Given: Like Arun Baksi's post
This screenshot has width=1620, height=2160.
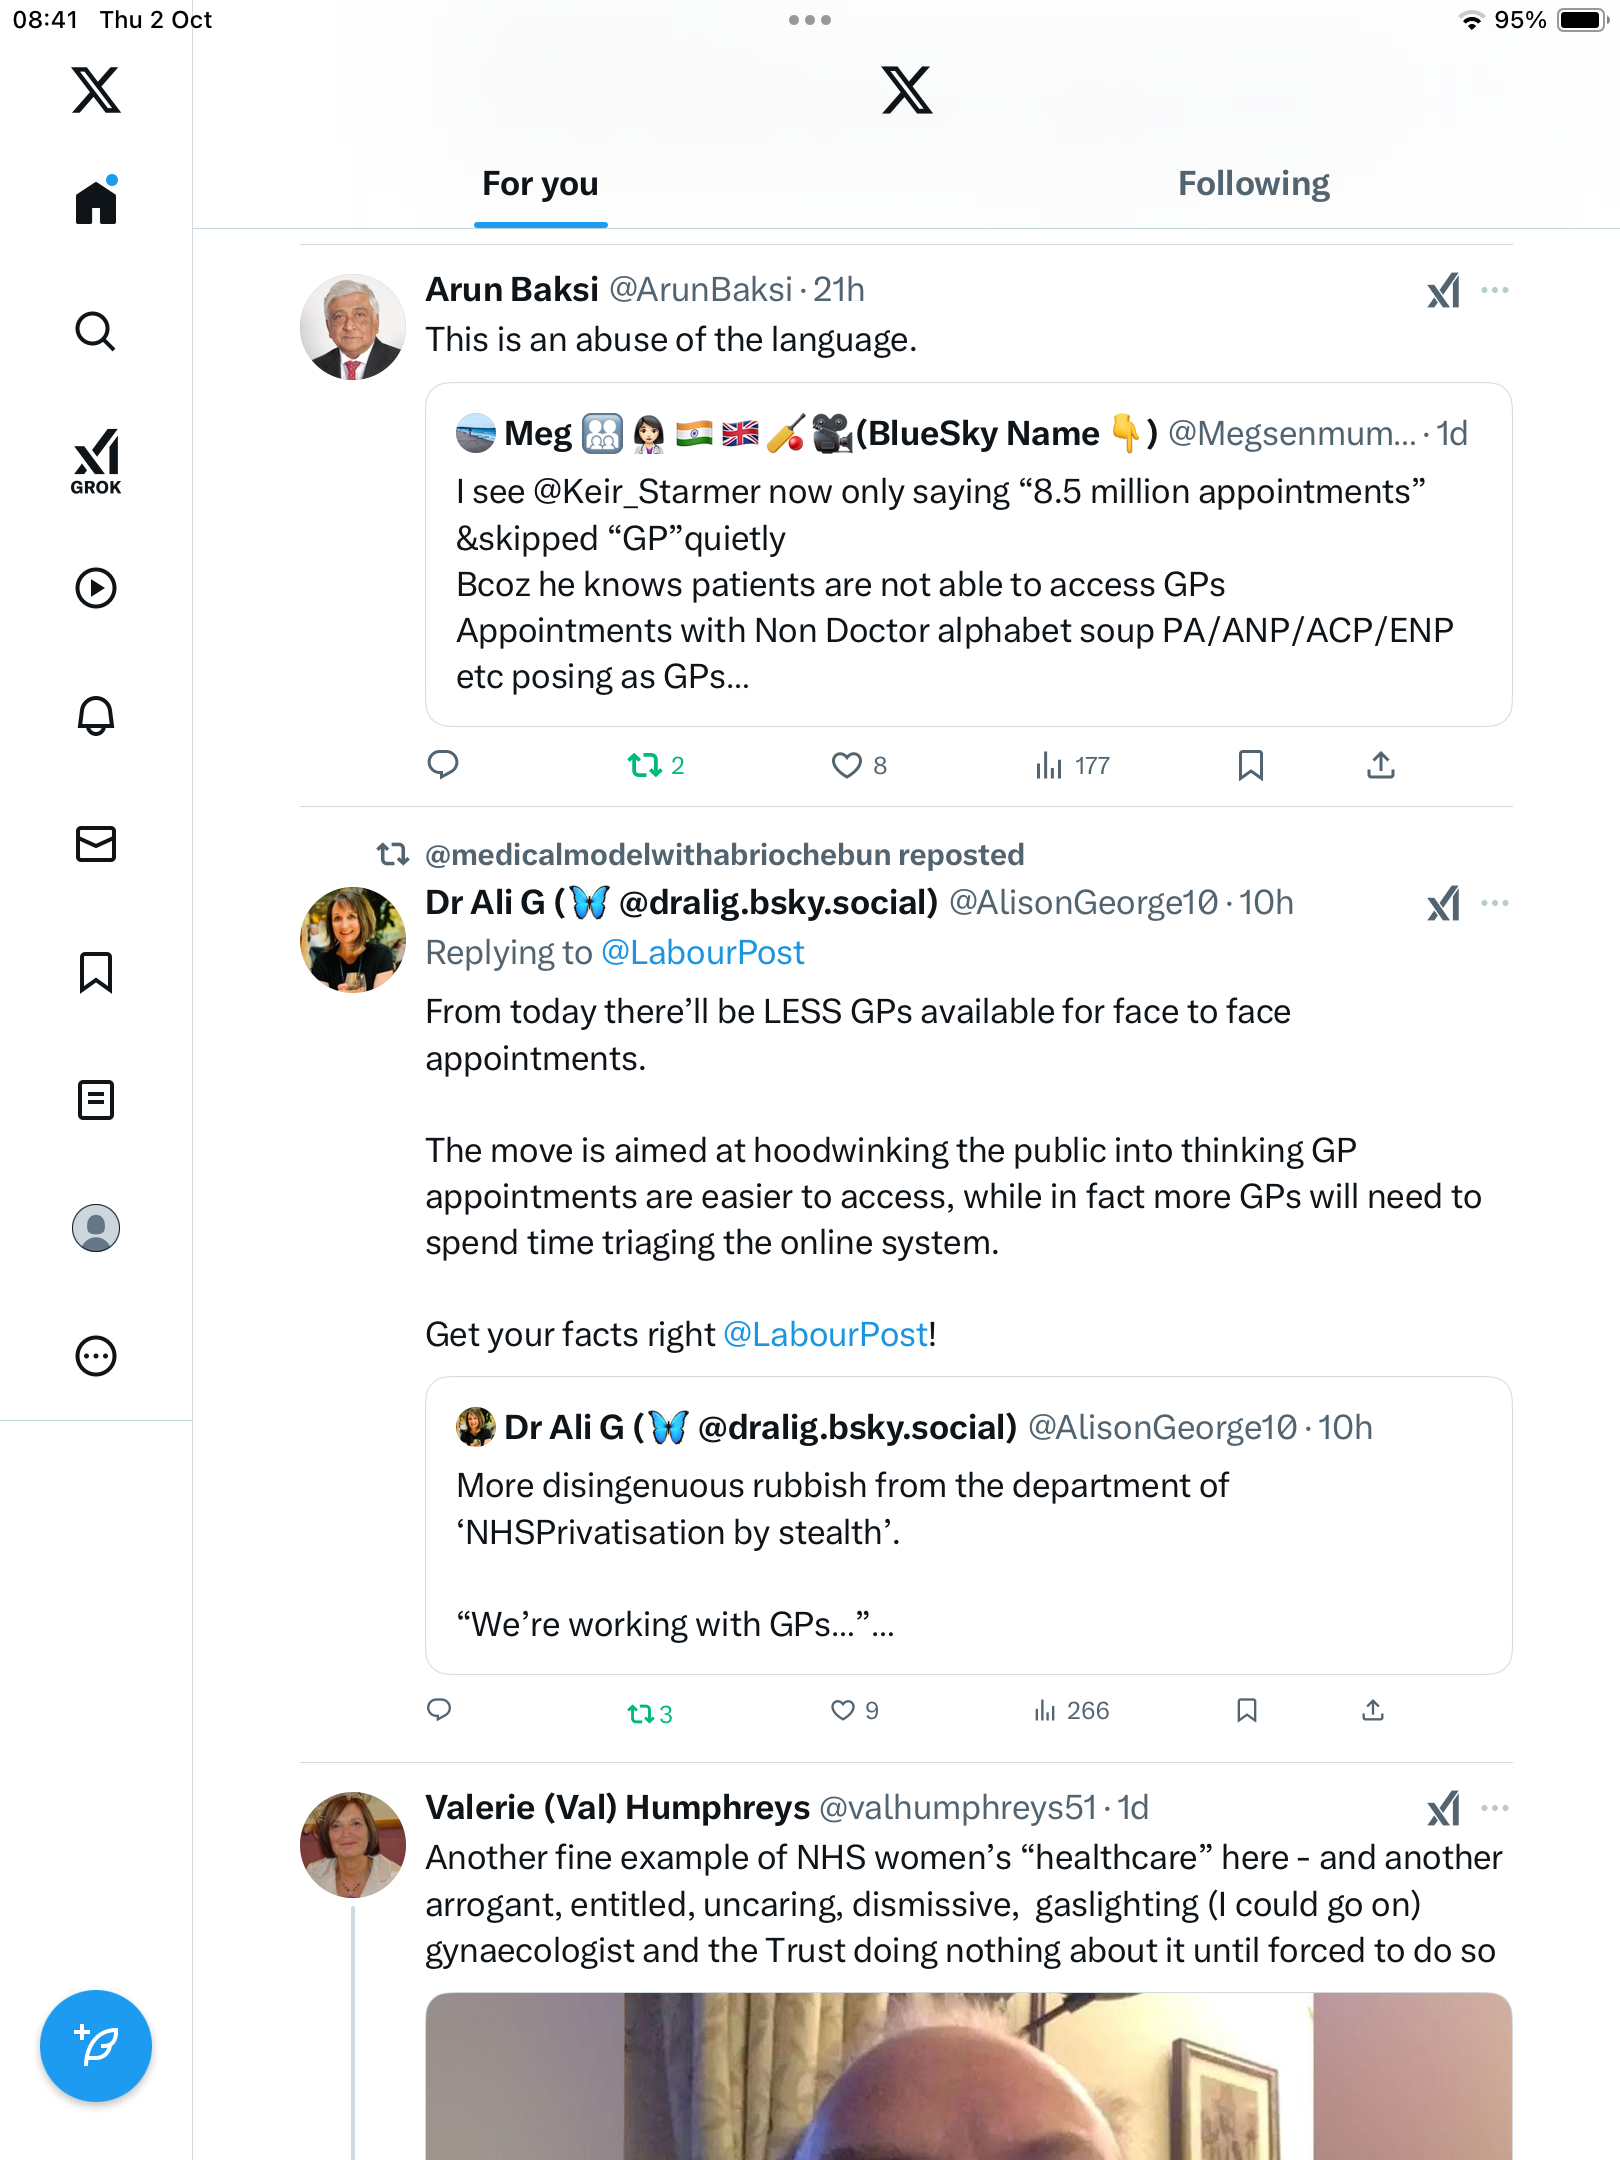Looking at the screenshot, I should coord(847,765).
